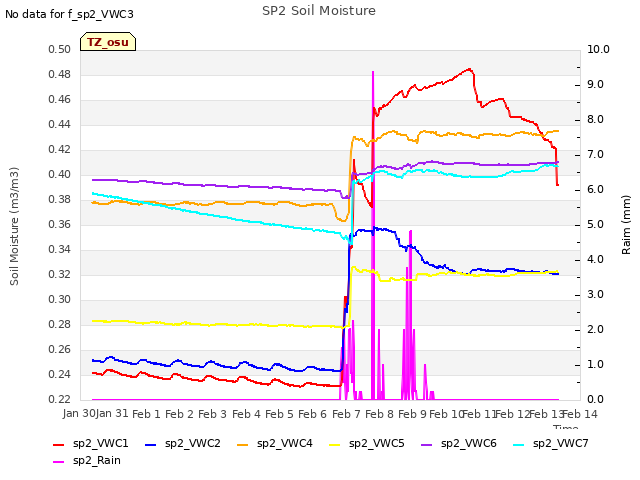Click the 0.36 left axis value
The width and height of the screenshot is (640, 480).
pyautogui.click(x=60, y=224)
